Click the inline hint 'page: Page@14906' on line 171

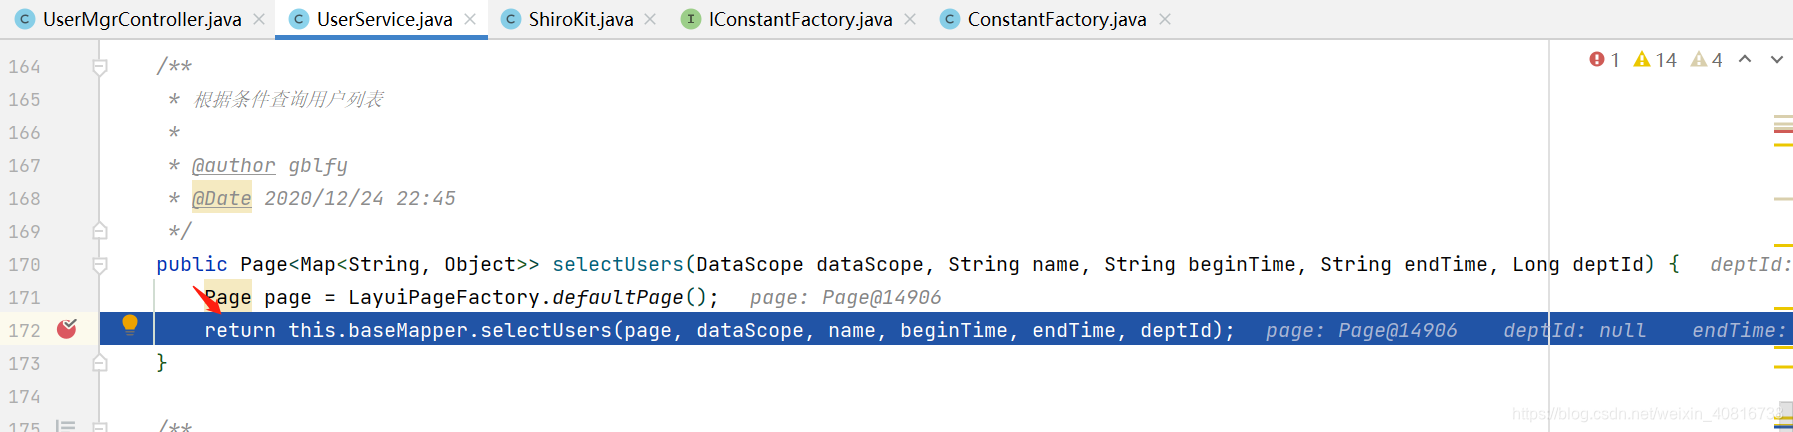(x=845, y=297)
